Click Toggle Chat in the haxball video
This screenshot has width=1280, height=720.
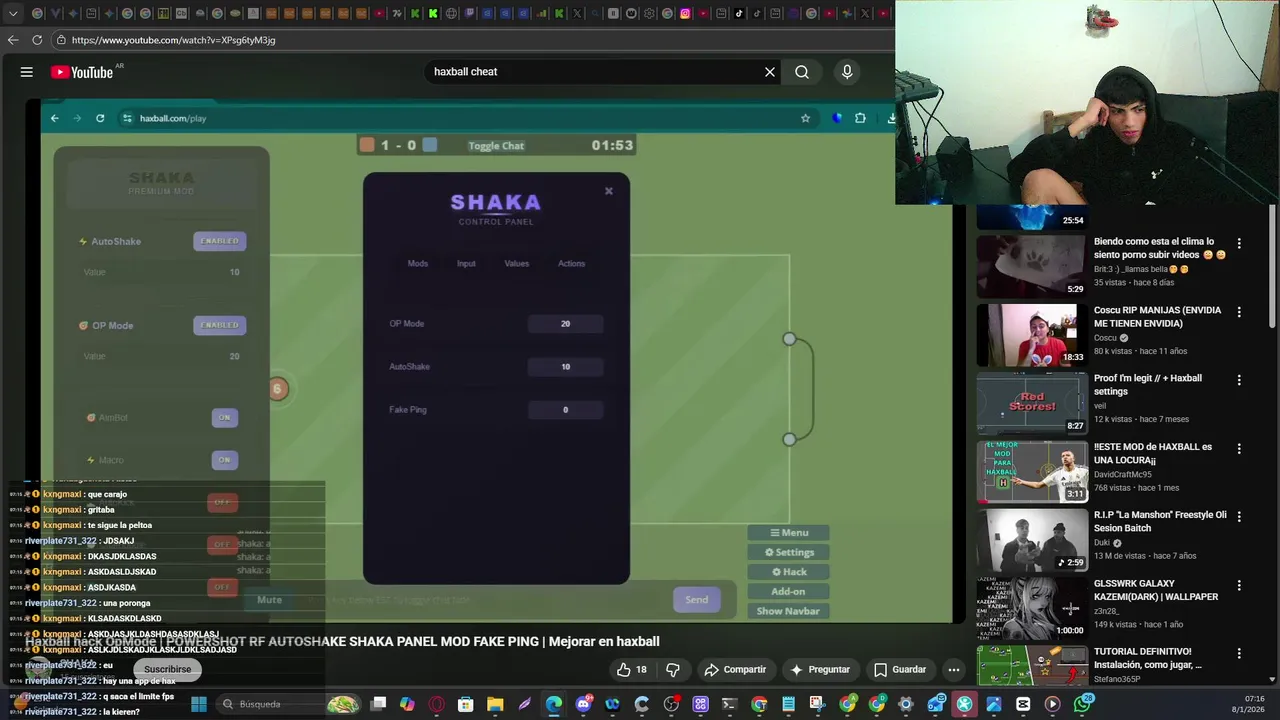pos(496,146)
